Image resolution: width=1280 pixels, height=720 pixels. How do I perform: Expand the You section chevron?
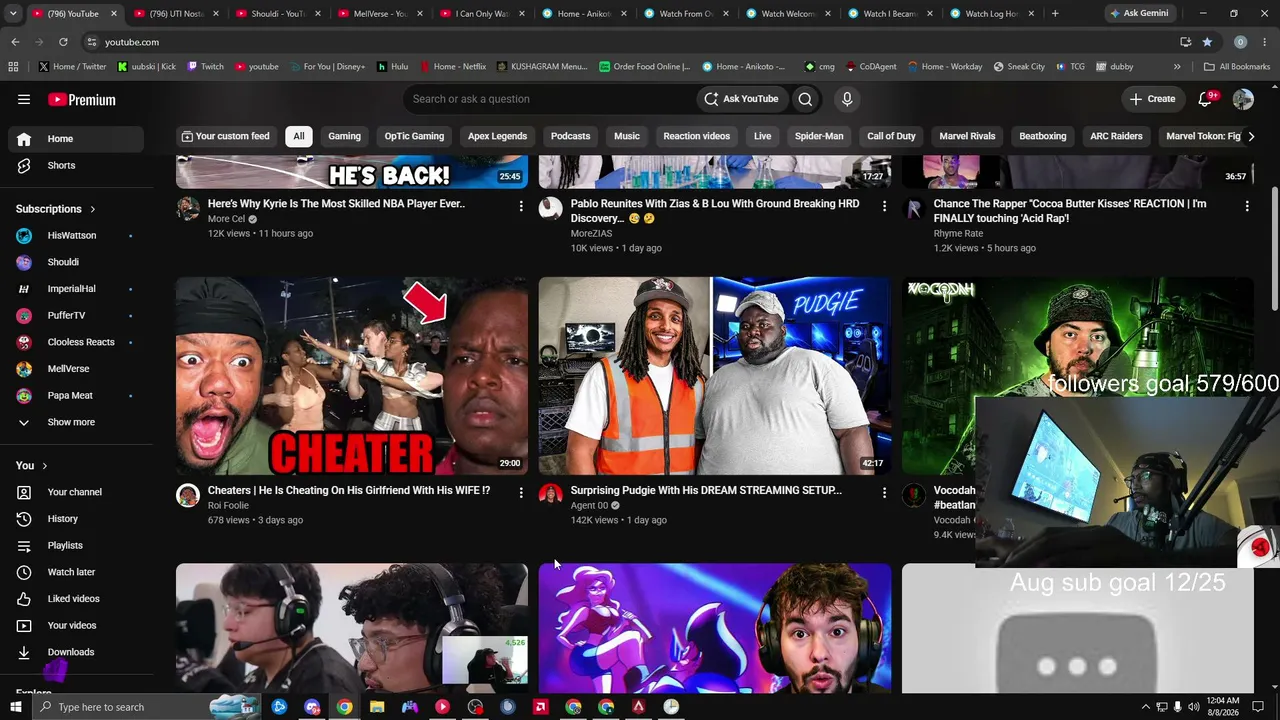44,466
